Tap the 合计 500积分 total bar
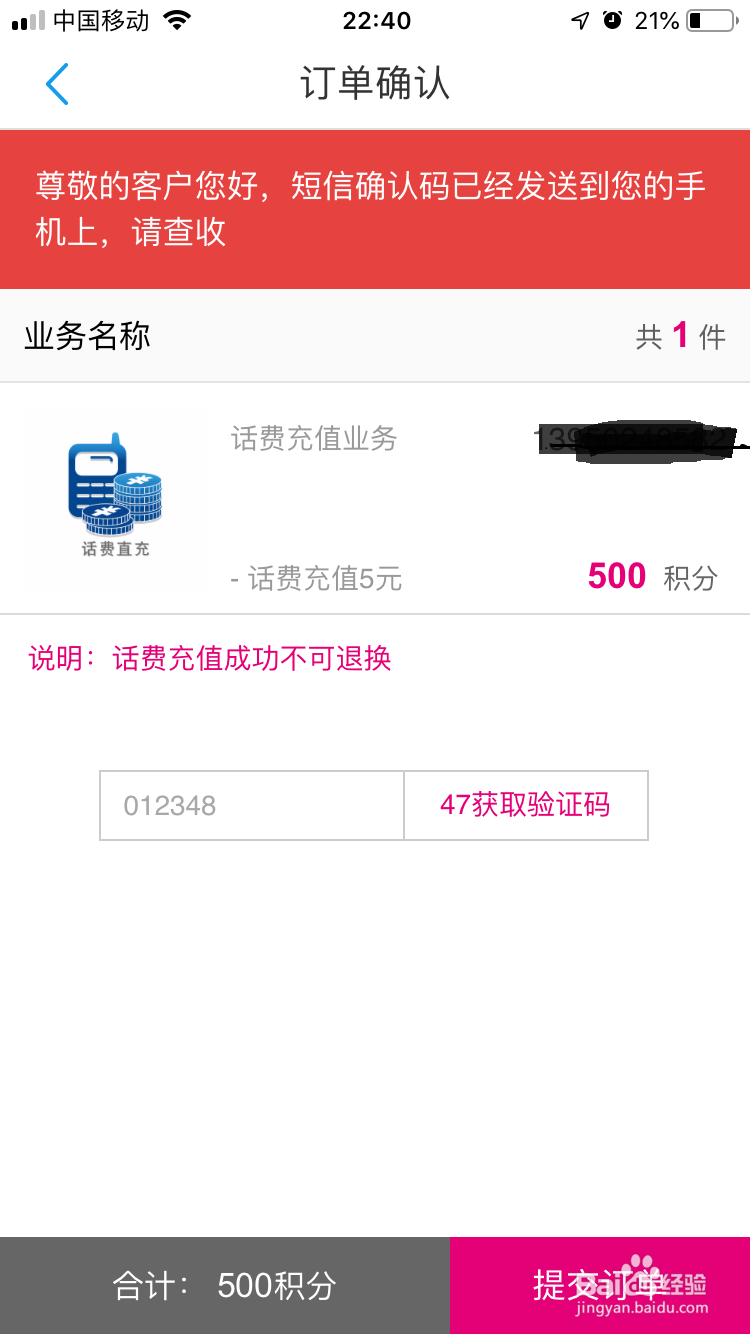Viewport: 750px width, 1334px height. 225,1285
